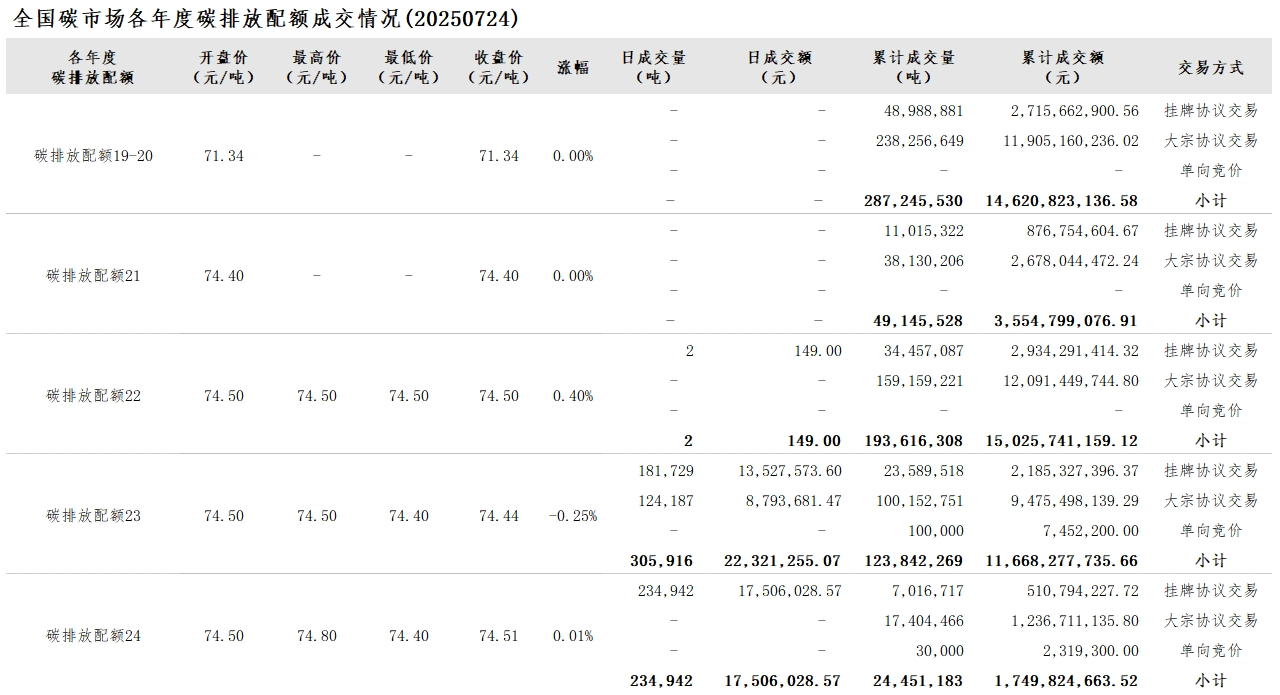Select the 碳排放配额21 row label
The width and height of the screenshot is (1280, 695).
tap(94, 276)
